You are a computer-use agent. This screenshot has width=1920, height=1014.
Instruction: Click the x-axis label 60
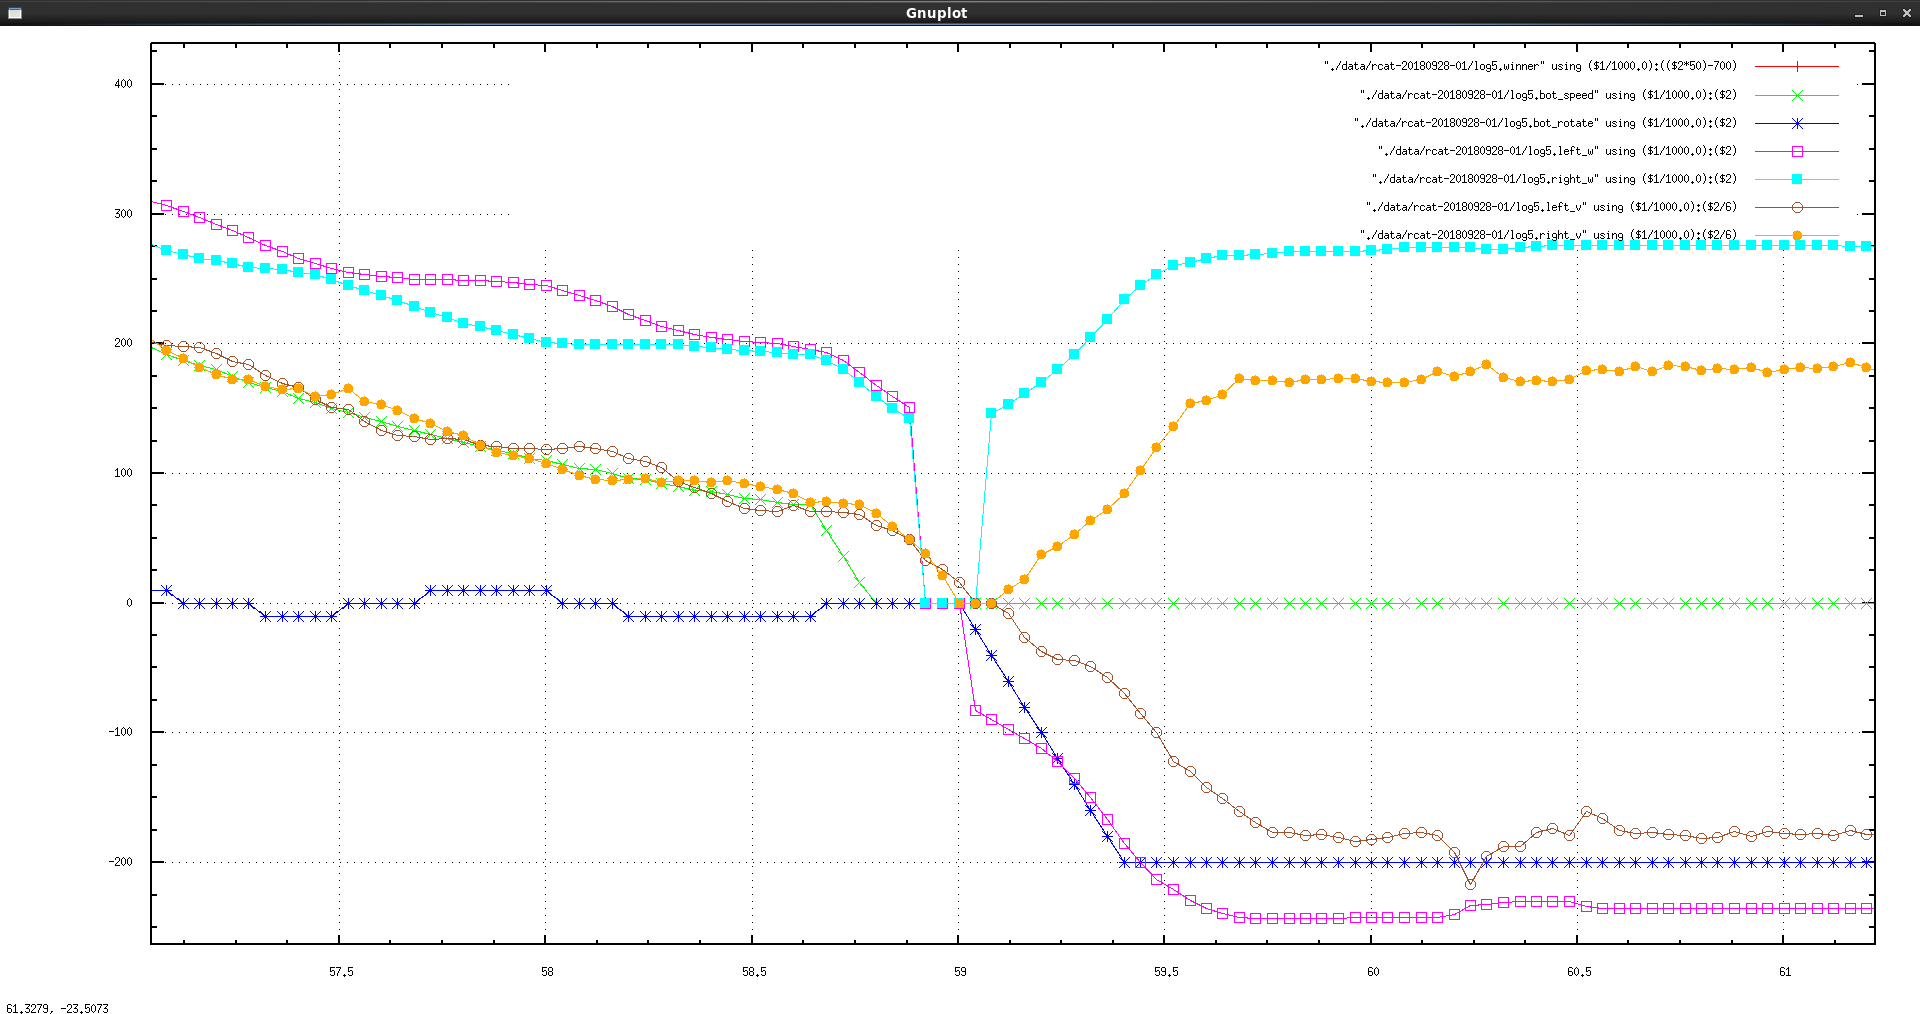click(x=1373, y=972)
